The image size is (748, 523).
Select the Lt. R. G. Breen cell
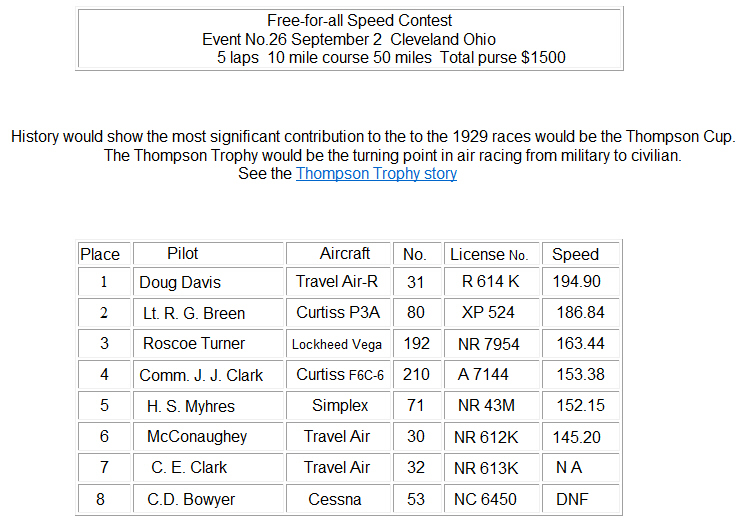pos(194,313)
